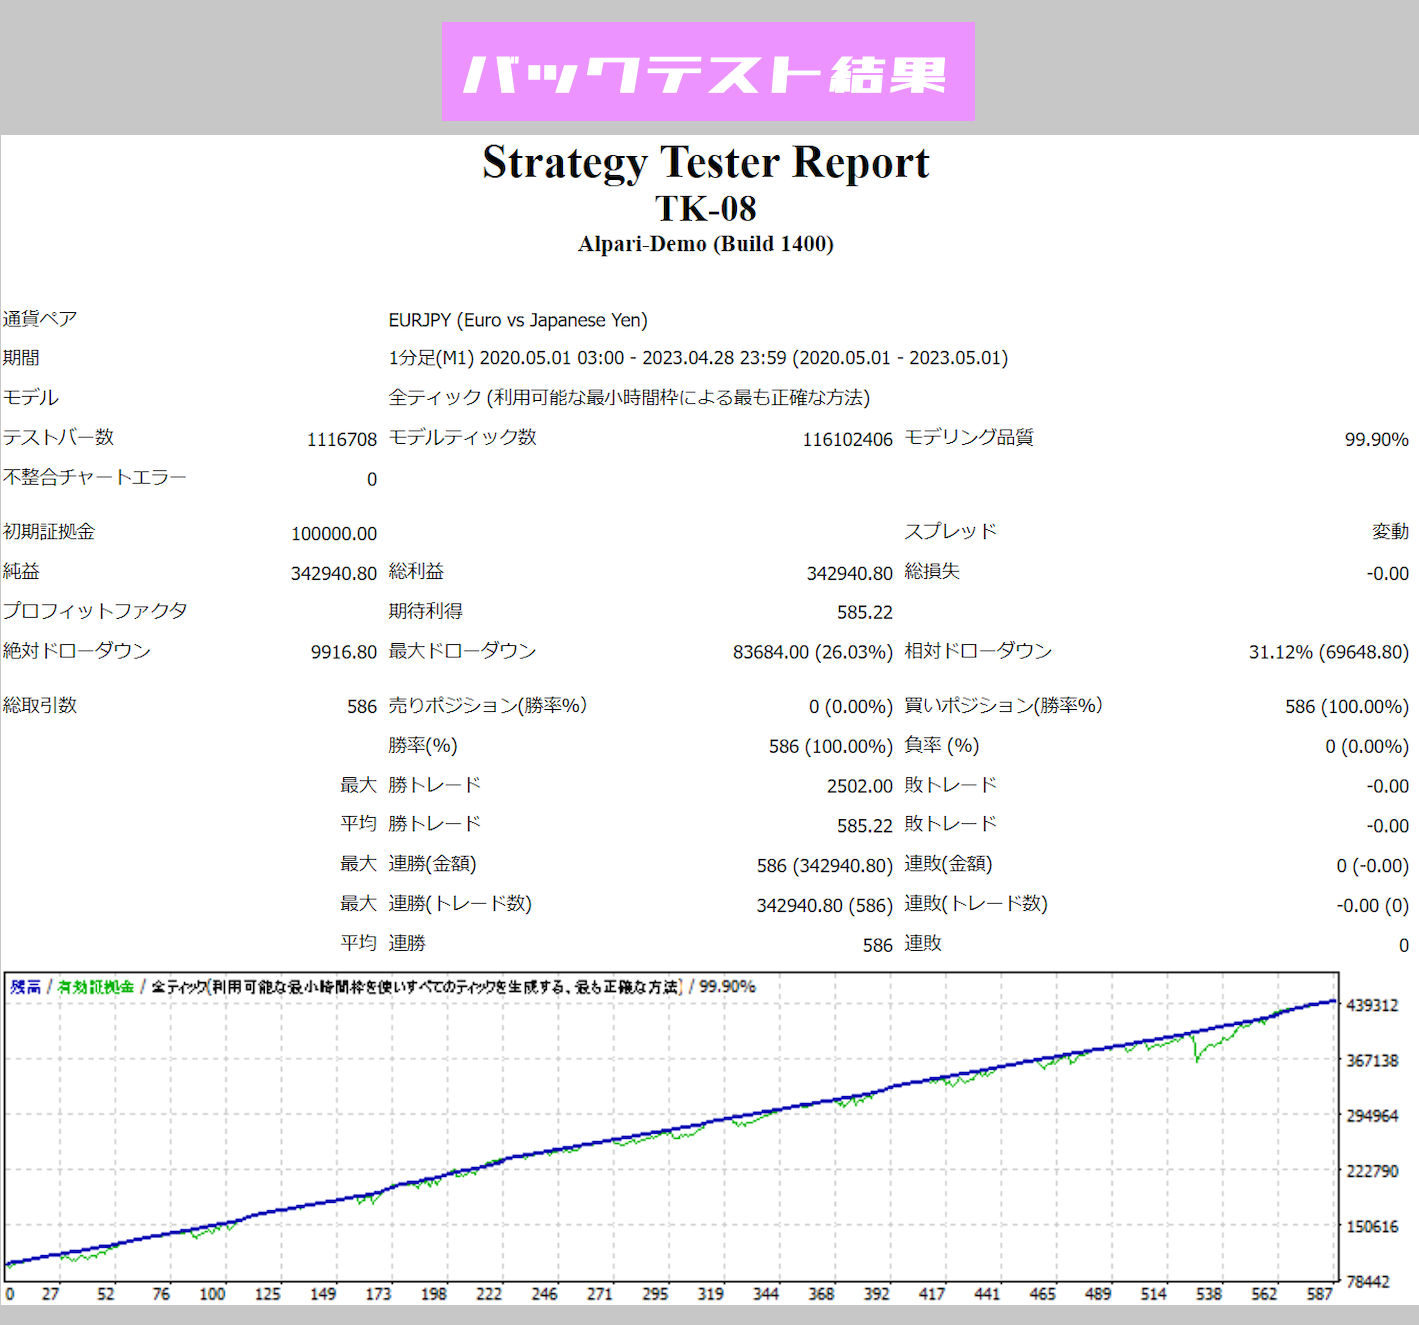Click the 295 x-axis tick label
Screen dimensions: 1419x1325
point(655,1294)
